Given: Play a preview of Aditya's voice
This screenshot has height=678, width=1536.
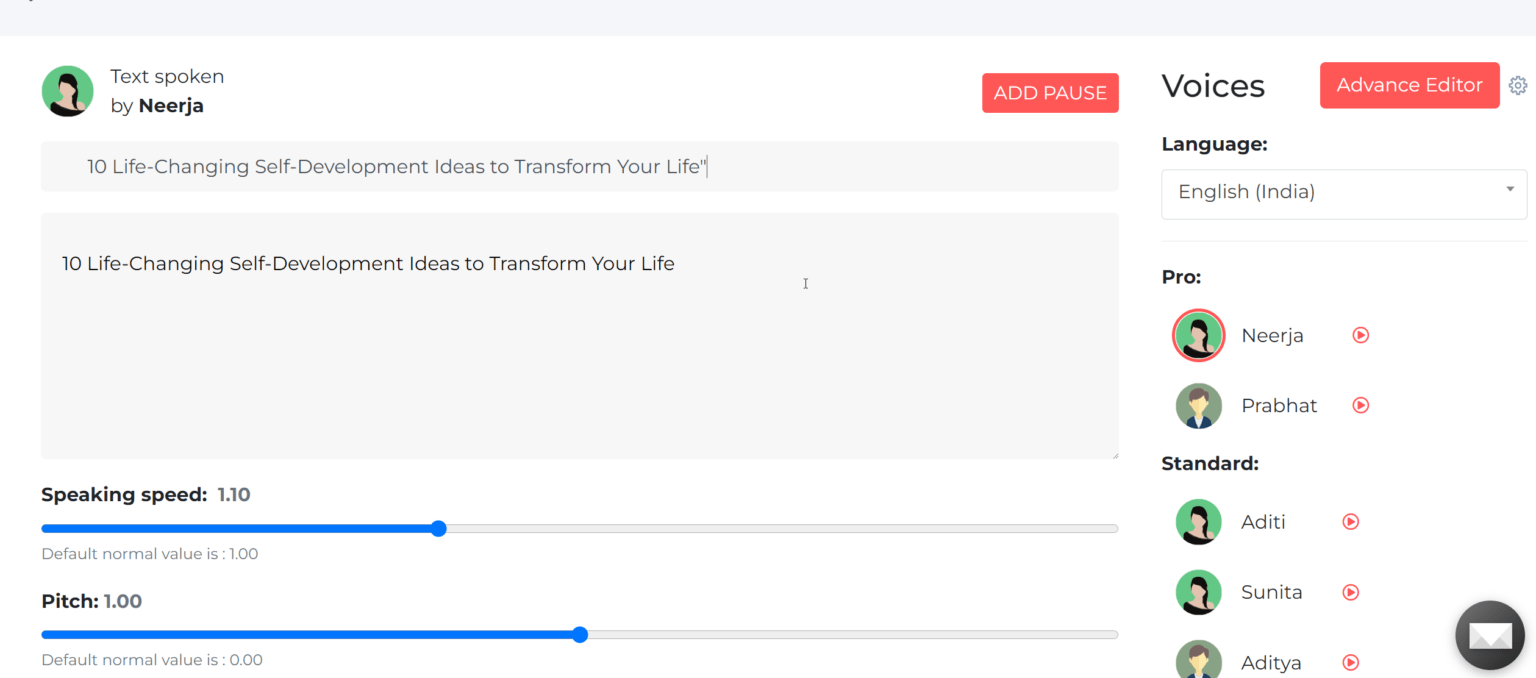Looking at the screenshot, I should [1351, 662].
